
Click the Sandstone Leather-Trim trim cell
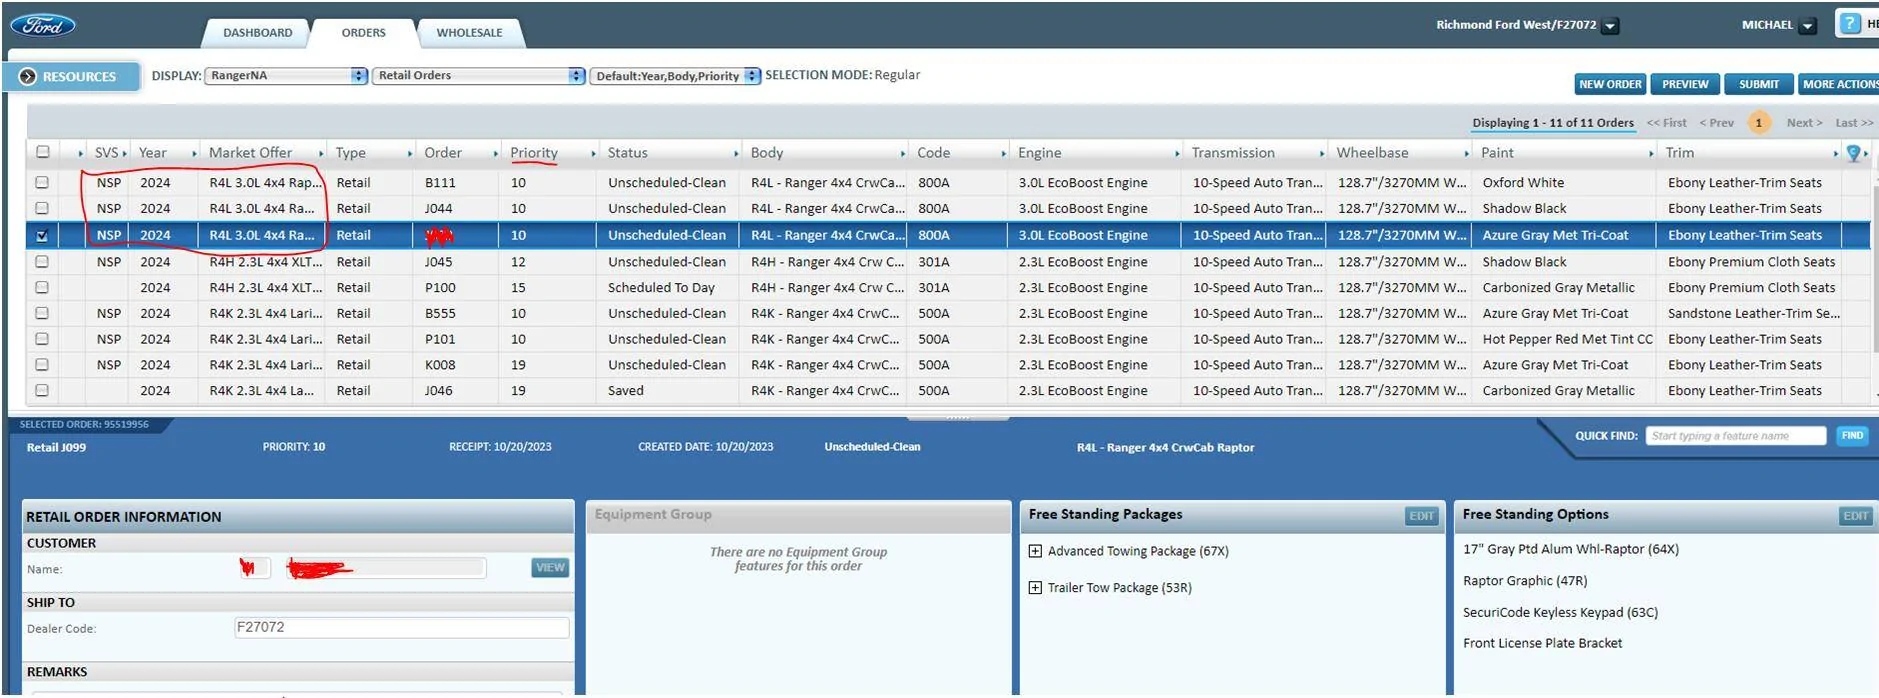click(x=1753, y=314)
